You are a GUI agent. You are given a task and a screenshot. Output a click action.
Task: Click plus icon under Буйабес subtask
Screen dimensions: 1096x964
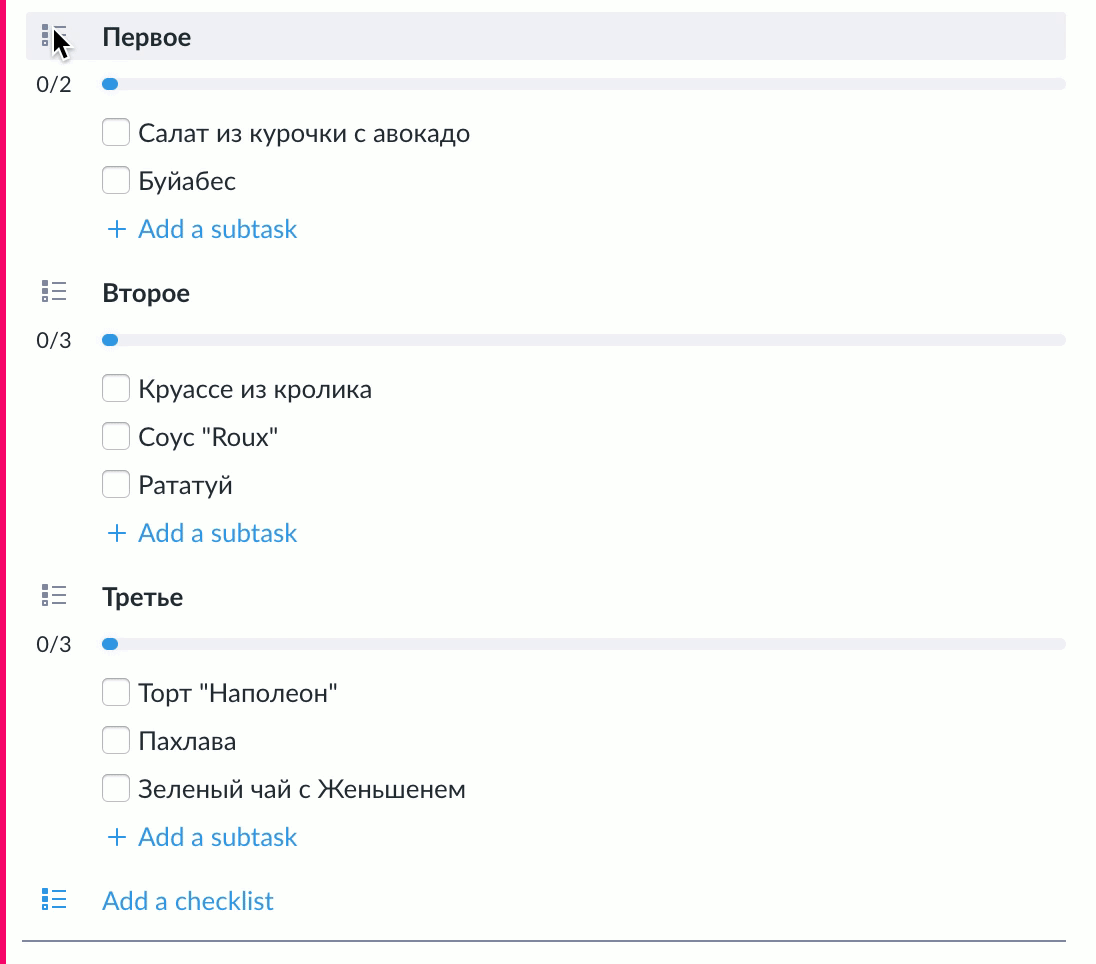point(117,229)
